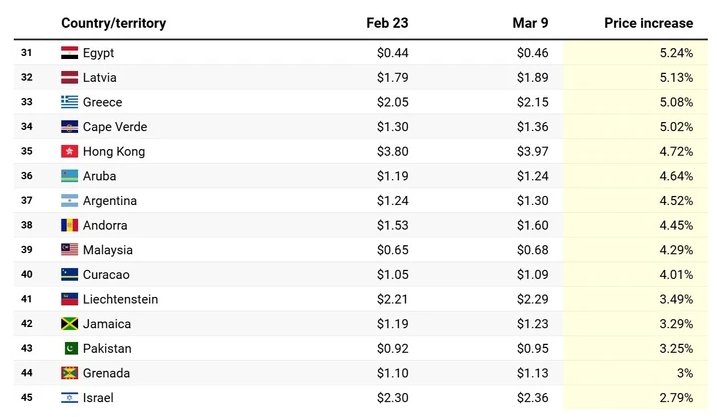This screenshot has width=717, height=417.
Task: Click Aruba's $1.24 Mar 9 price
Action: tap(534, 176)
